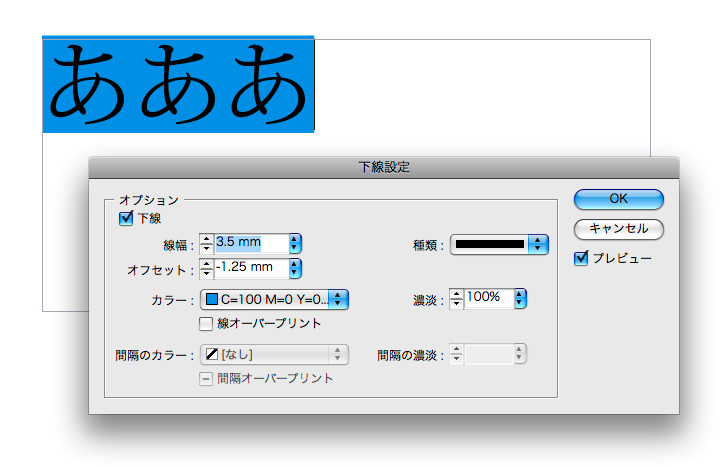The image size is (720, 467).
Task: Toggle the 下線 checkbox
Action: (126, 218)
